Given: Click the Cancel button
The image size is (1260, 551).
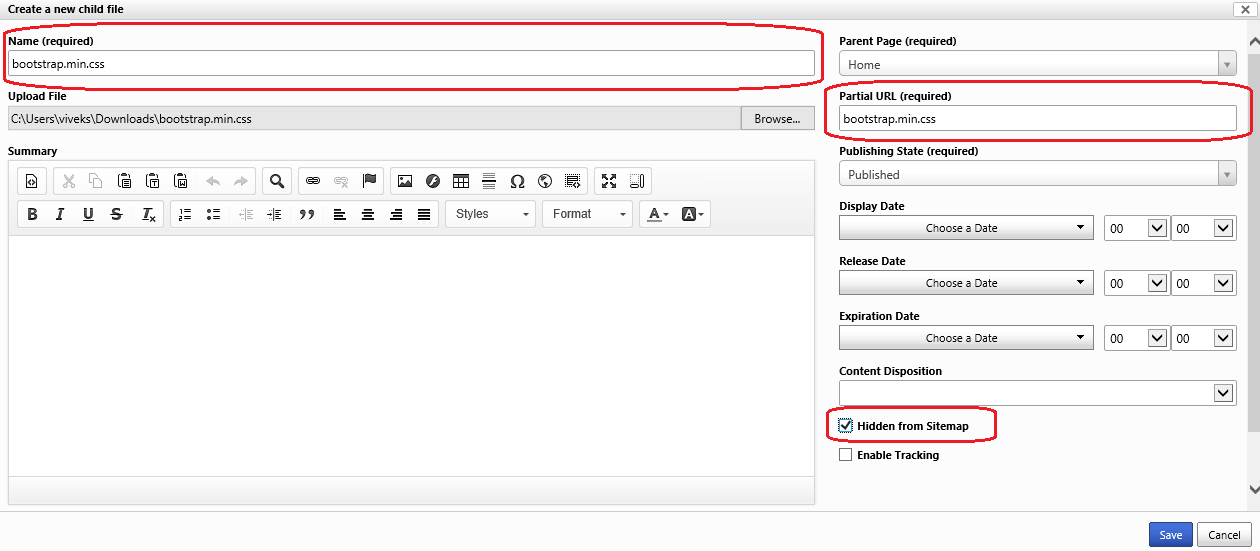Looking at the screenshot, I should click(1224, 535).
